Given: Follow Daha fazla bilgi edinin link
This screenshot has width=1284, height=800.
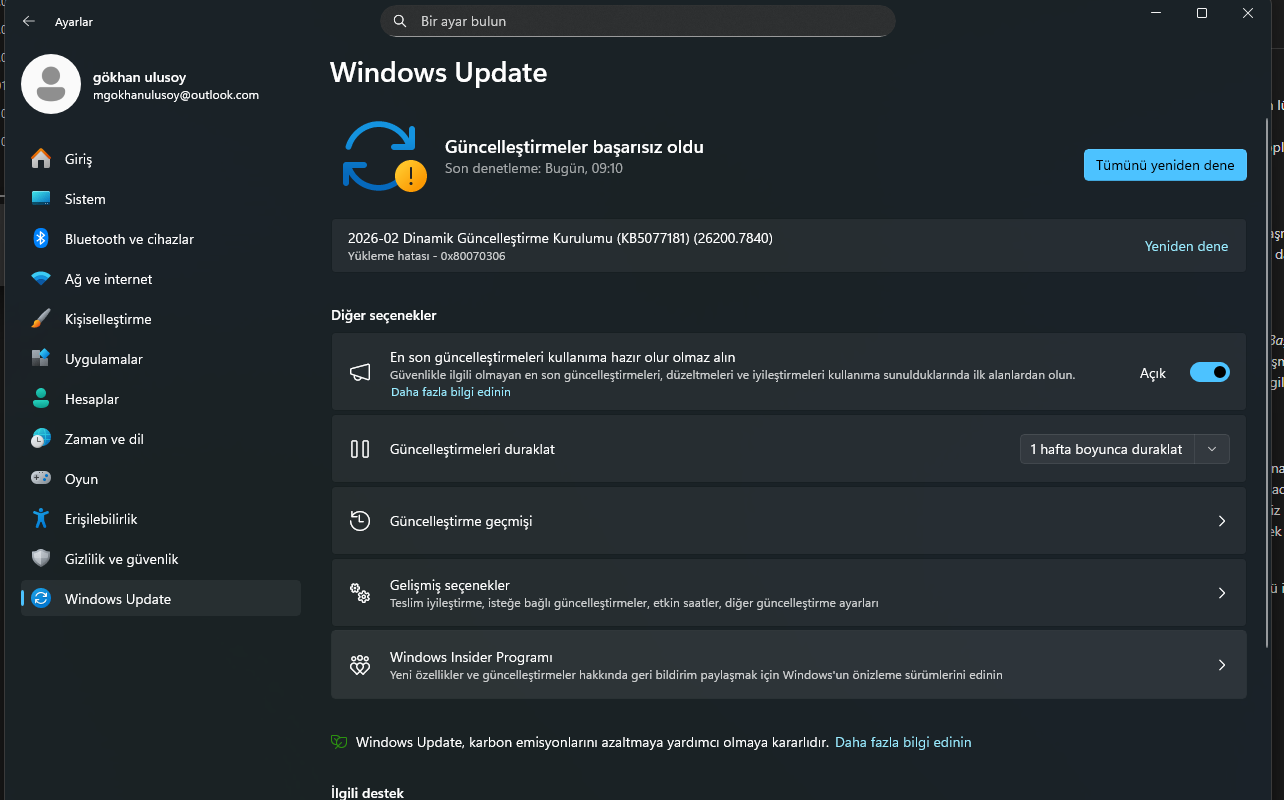Looking at the screenshot, I should (x=451, y=392).
